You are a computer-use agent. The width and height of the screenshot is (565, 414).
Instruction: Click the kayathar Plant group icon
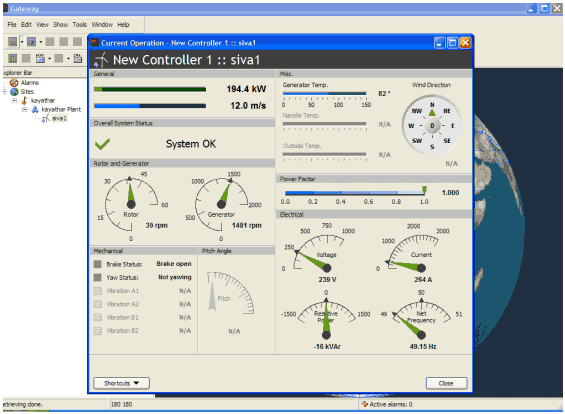pyautogui.click(x=35, y=109)
